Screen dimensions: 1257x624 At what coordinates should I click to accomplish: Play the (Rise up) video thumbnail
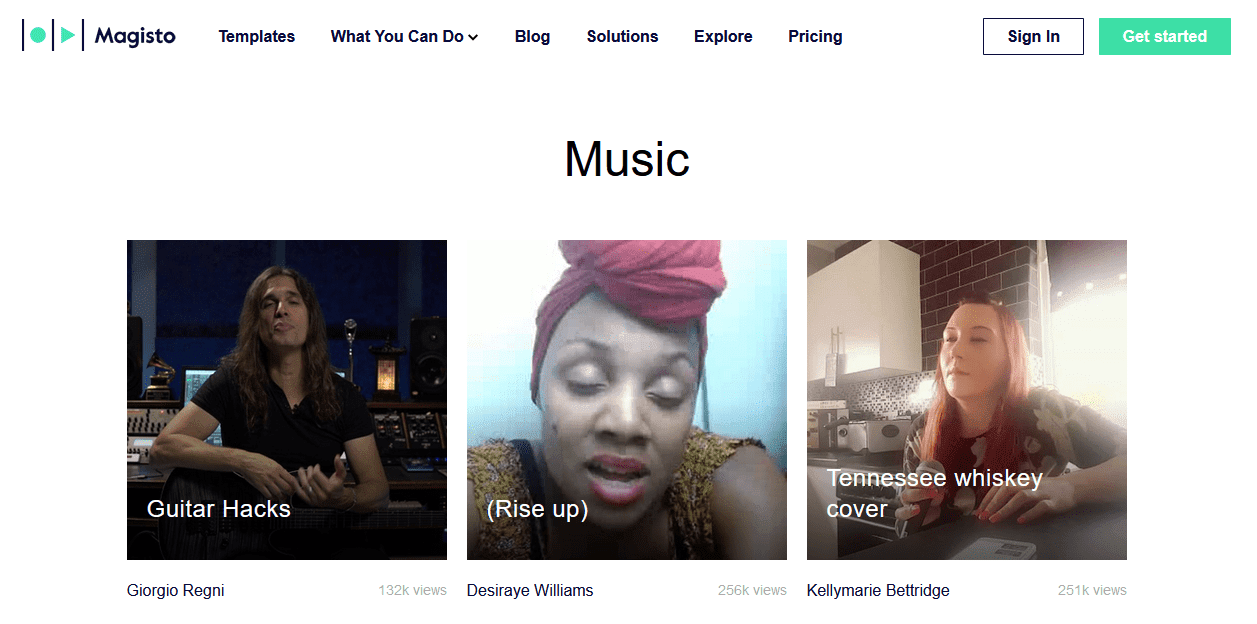pos(627,400)
